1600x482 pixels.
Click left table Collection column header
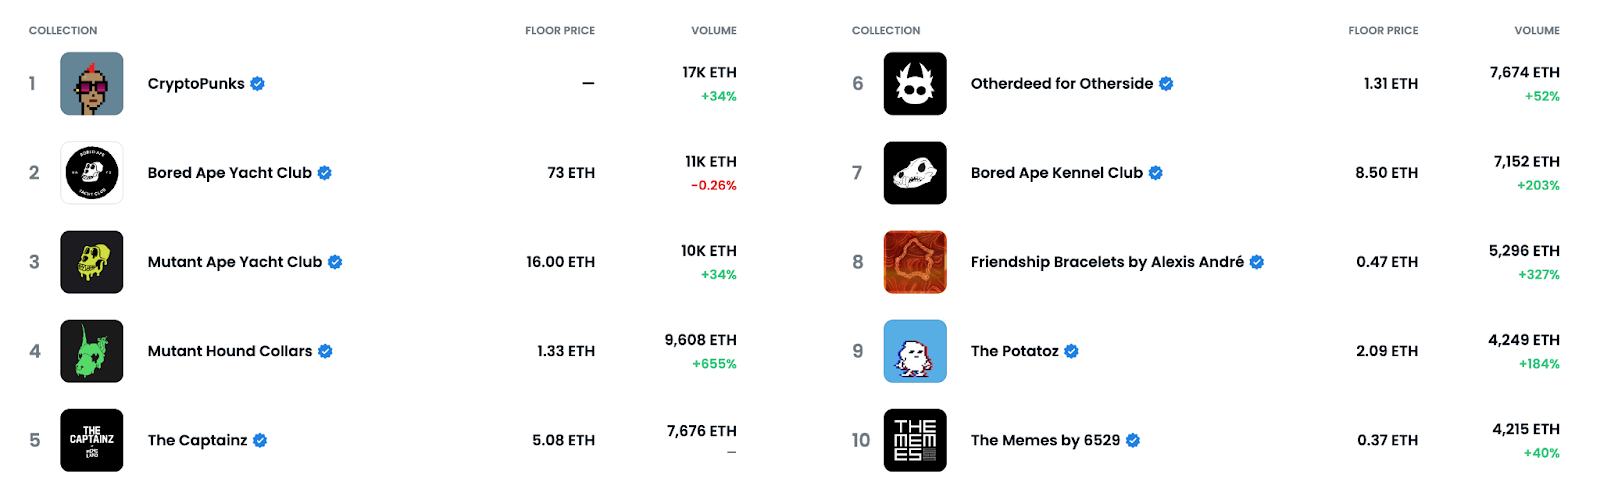point(63,31)
